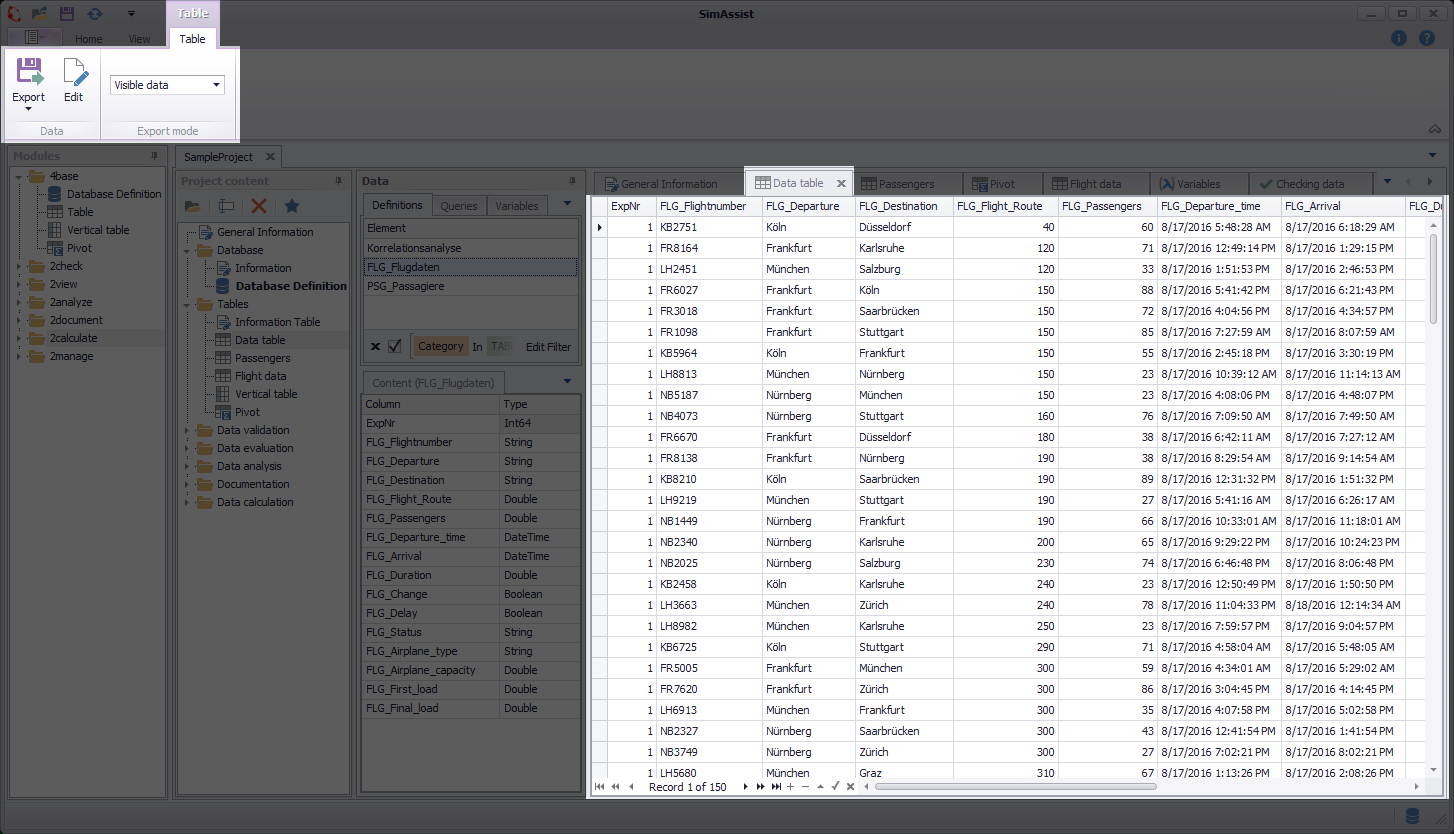Open the Passengers data tab
The image size is (1454, 834).
pos(905,183)
